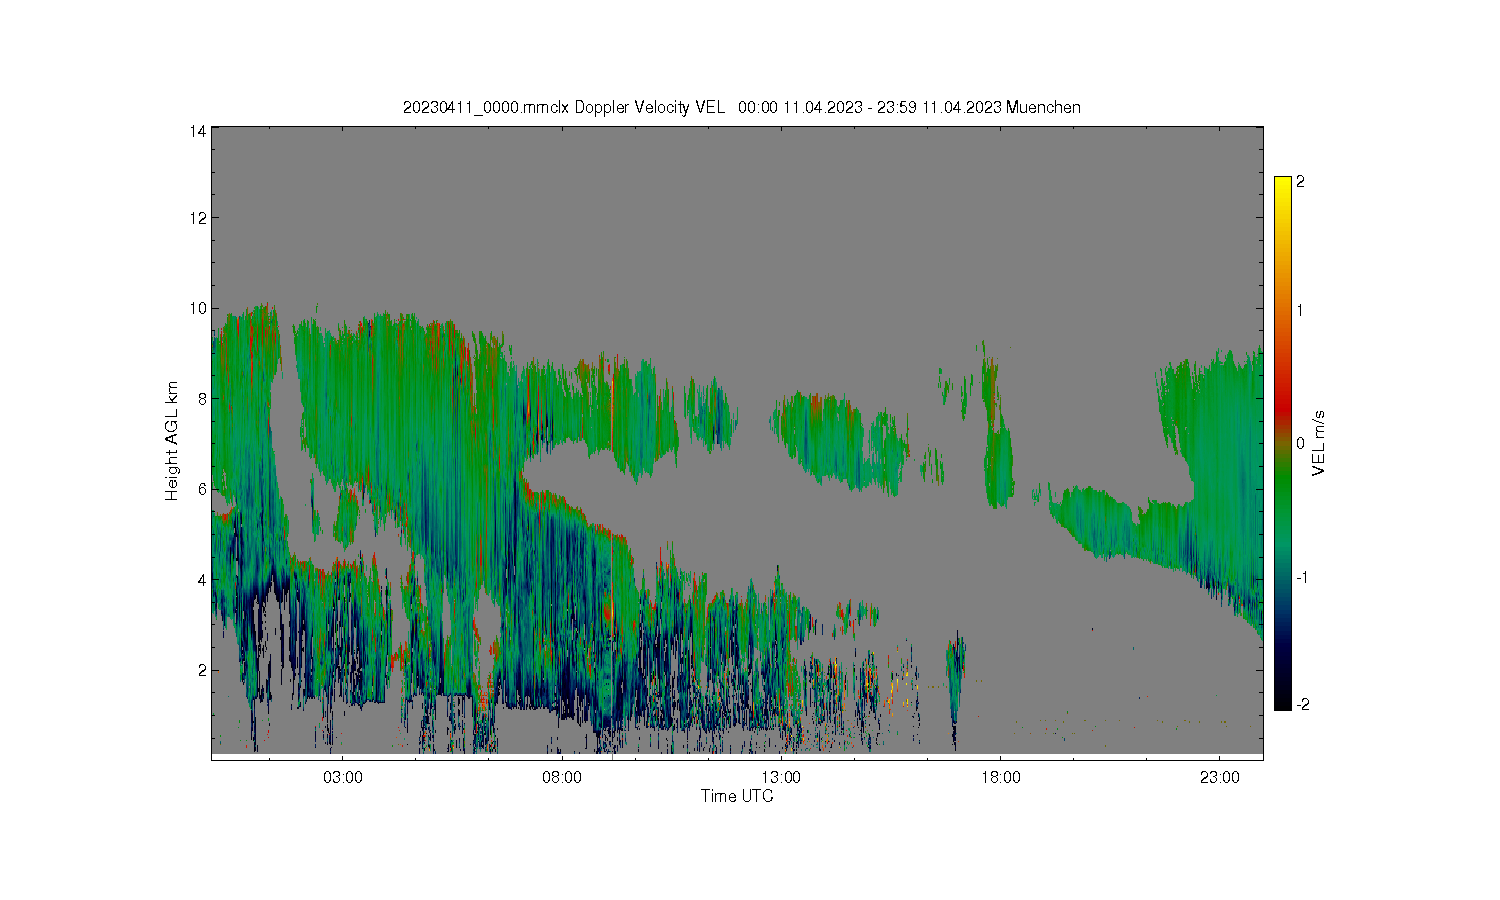Click the colorbar's value label -1
The height and width of the screenshot is (900, 1500).
[1302, 578]
